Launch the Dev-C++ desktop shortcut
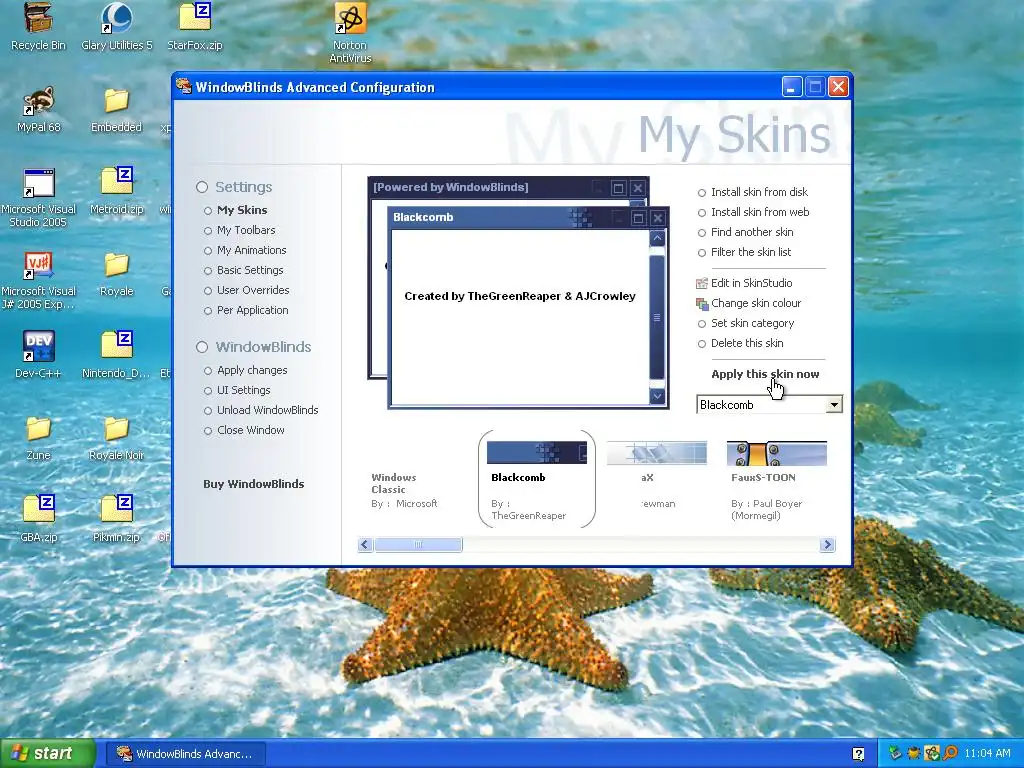Screen dimensions: 1024x768 pyautogui.click(x=39, y=354)
